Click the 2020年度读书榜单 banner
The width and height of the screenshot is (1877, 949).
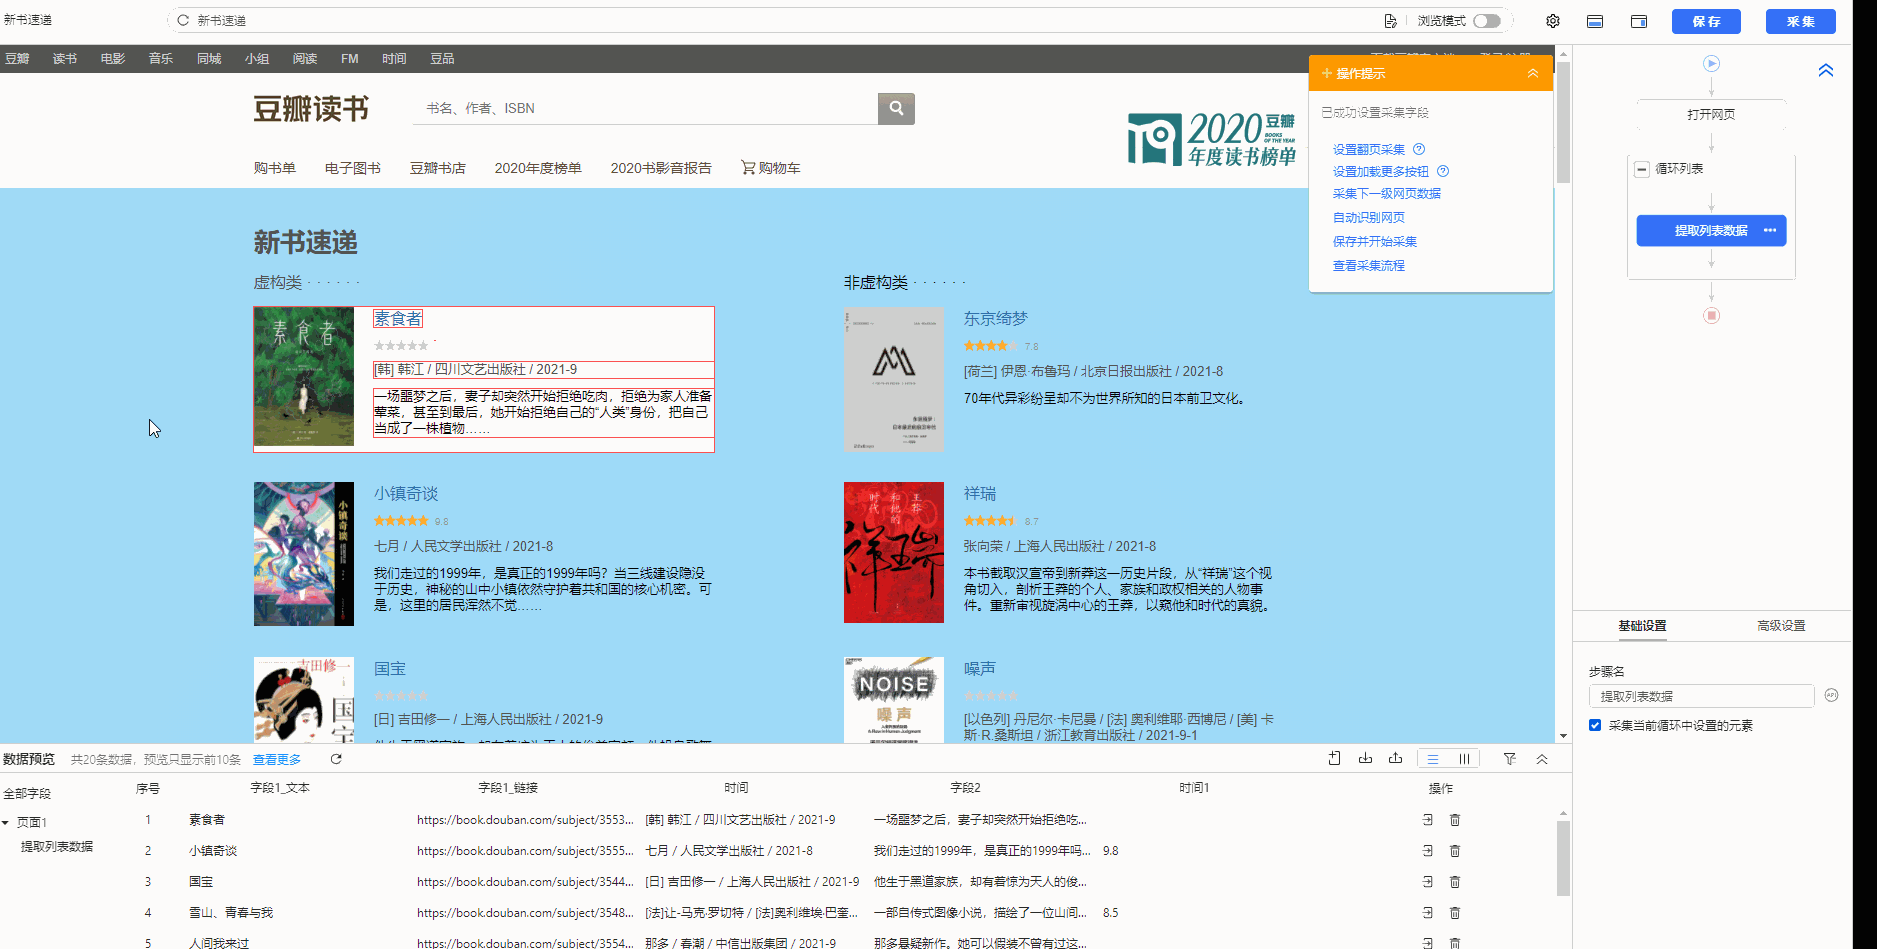[x=1212, y=138]
